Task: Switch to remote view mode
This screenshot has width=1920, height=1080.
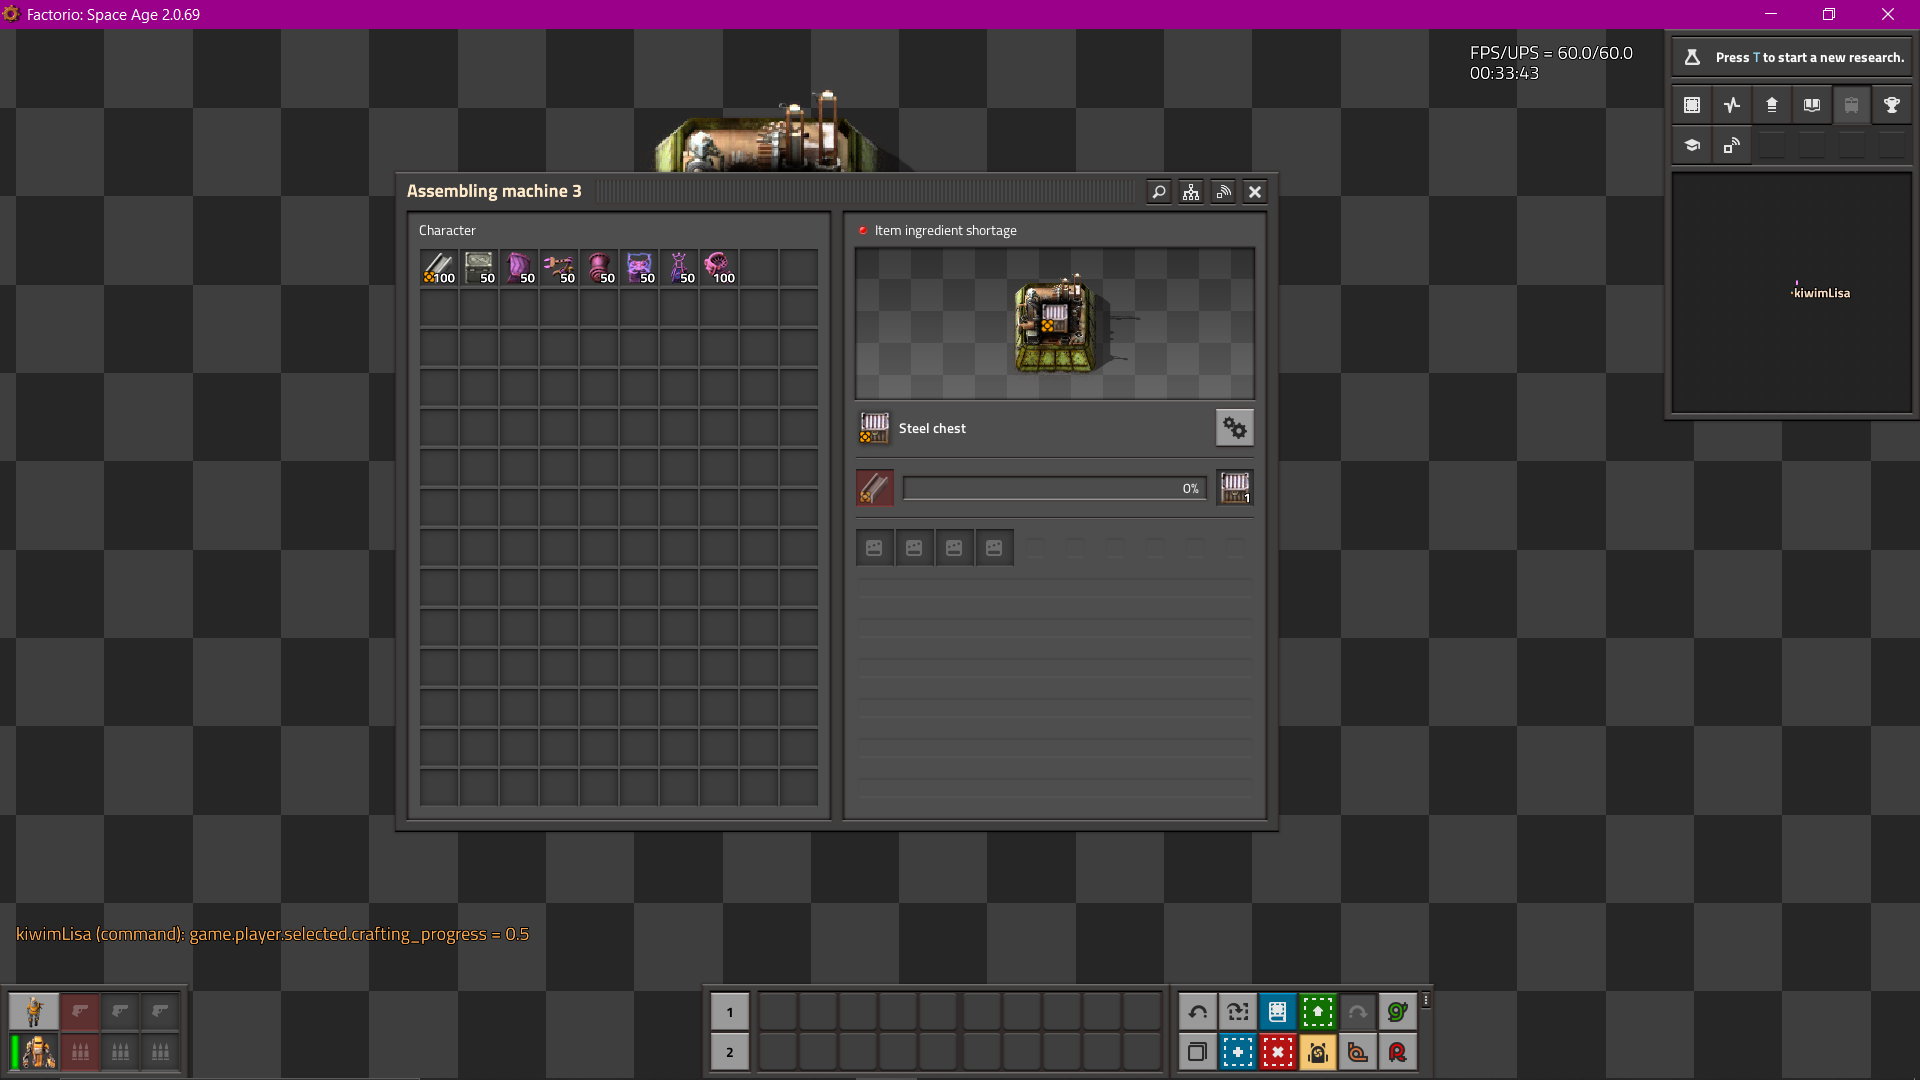Action: click(x=1731, y=145)
